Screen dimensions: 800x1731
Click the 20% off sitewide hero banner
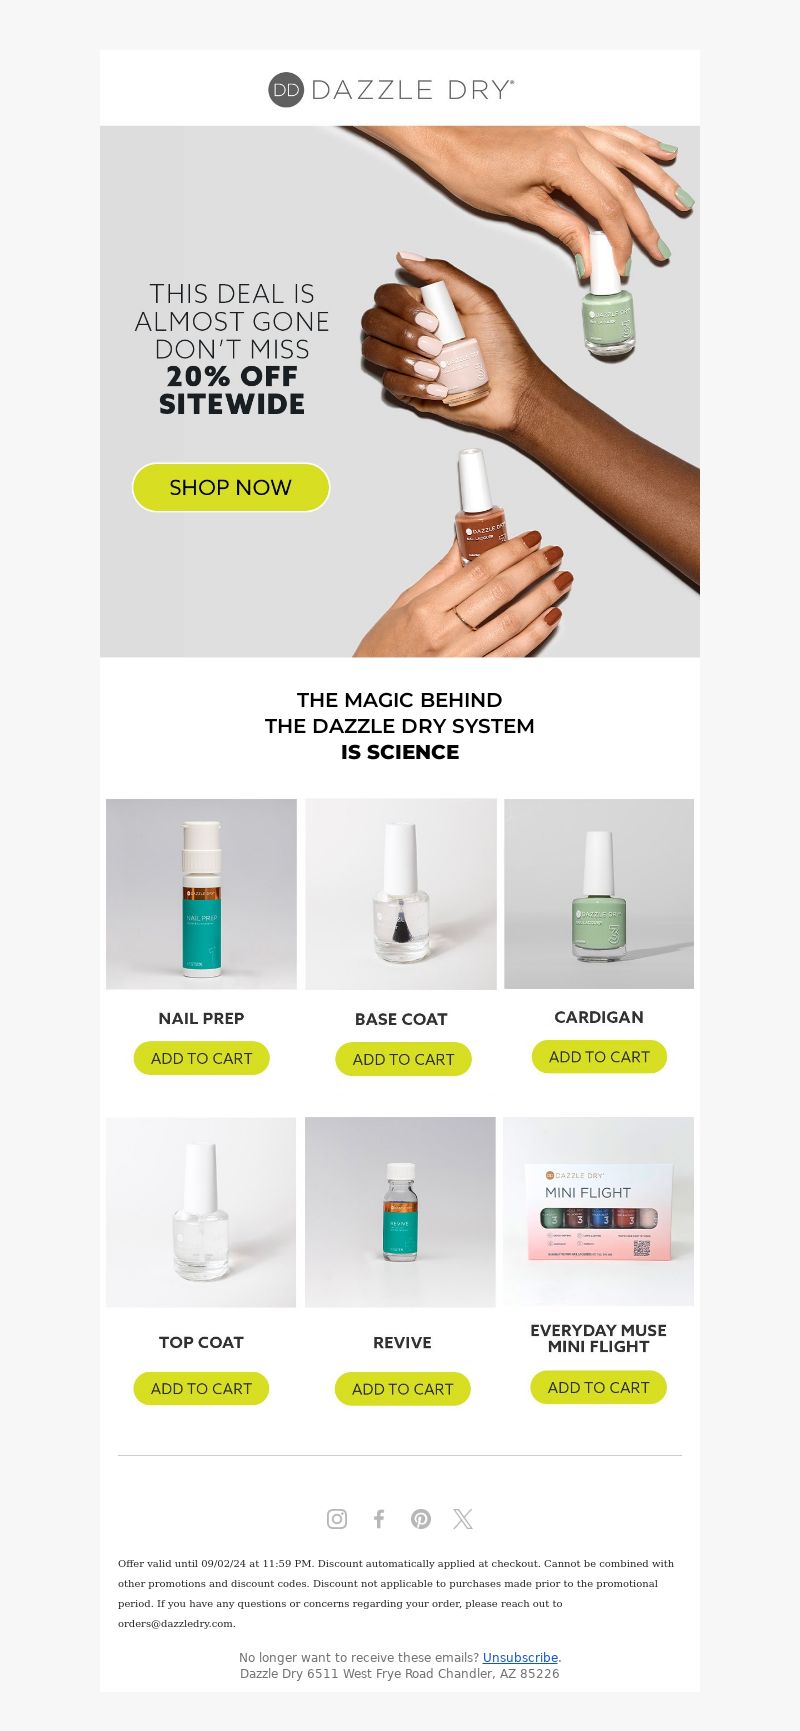pos(400,391)
